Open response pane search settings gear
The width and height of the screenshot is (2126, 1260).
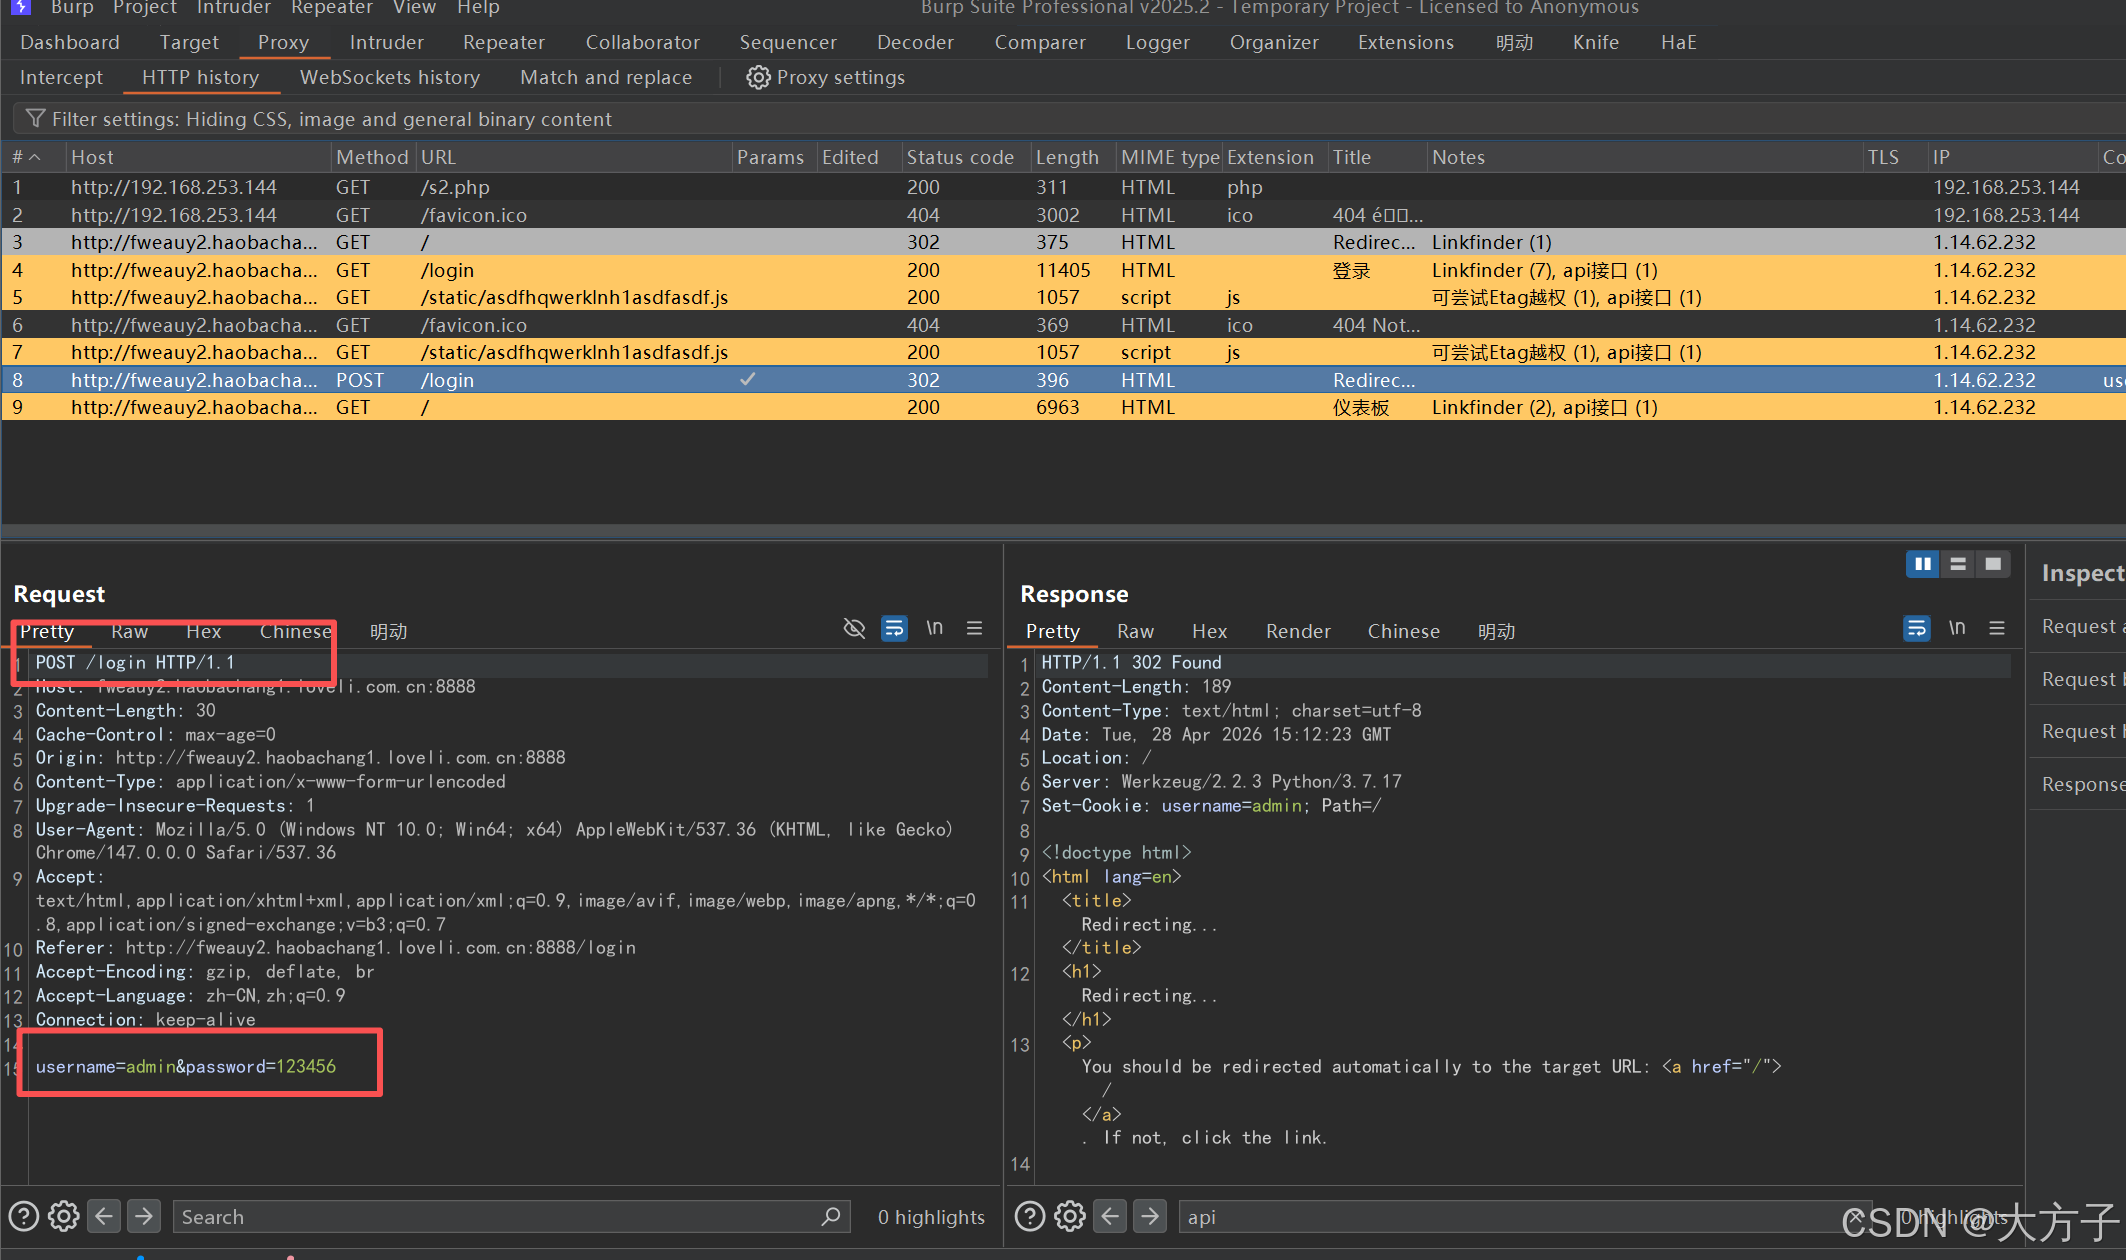click(1070, 1216)
